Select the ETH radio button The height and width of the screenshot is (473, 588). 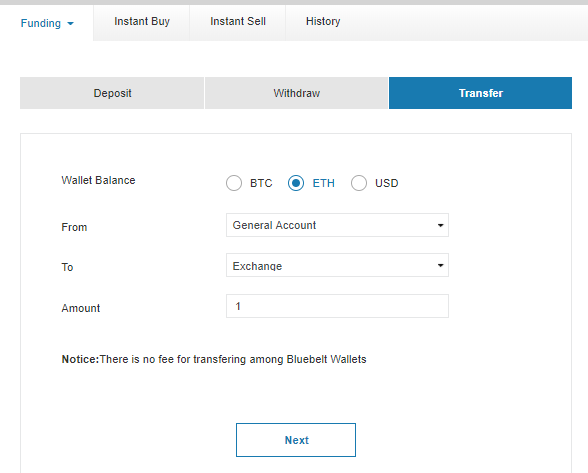[x=296, y=183]
